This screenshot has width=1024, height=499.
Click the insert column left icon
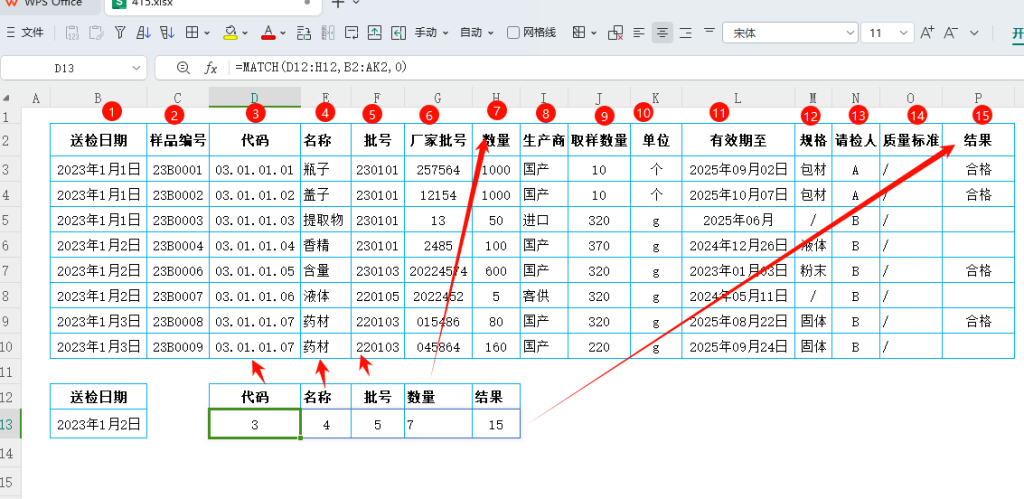tap(398, 33)
